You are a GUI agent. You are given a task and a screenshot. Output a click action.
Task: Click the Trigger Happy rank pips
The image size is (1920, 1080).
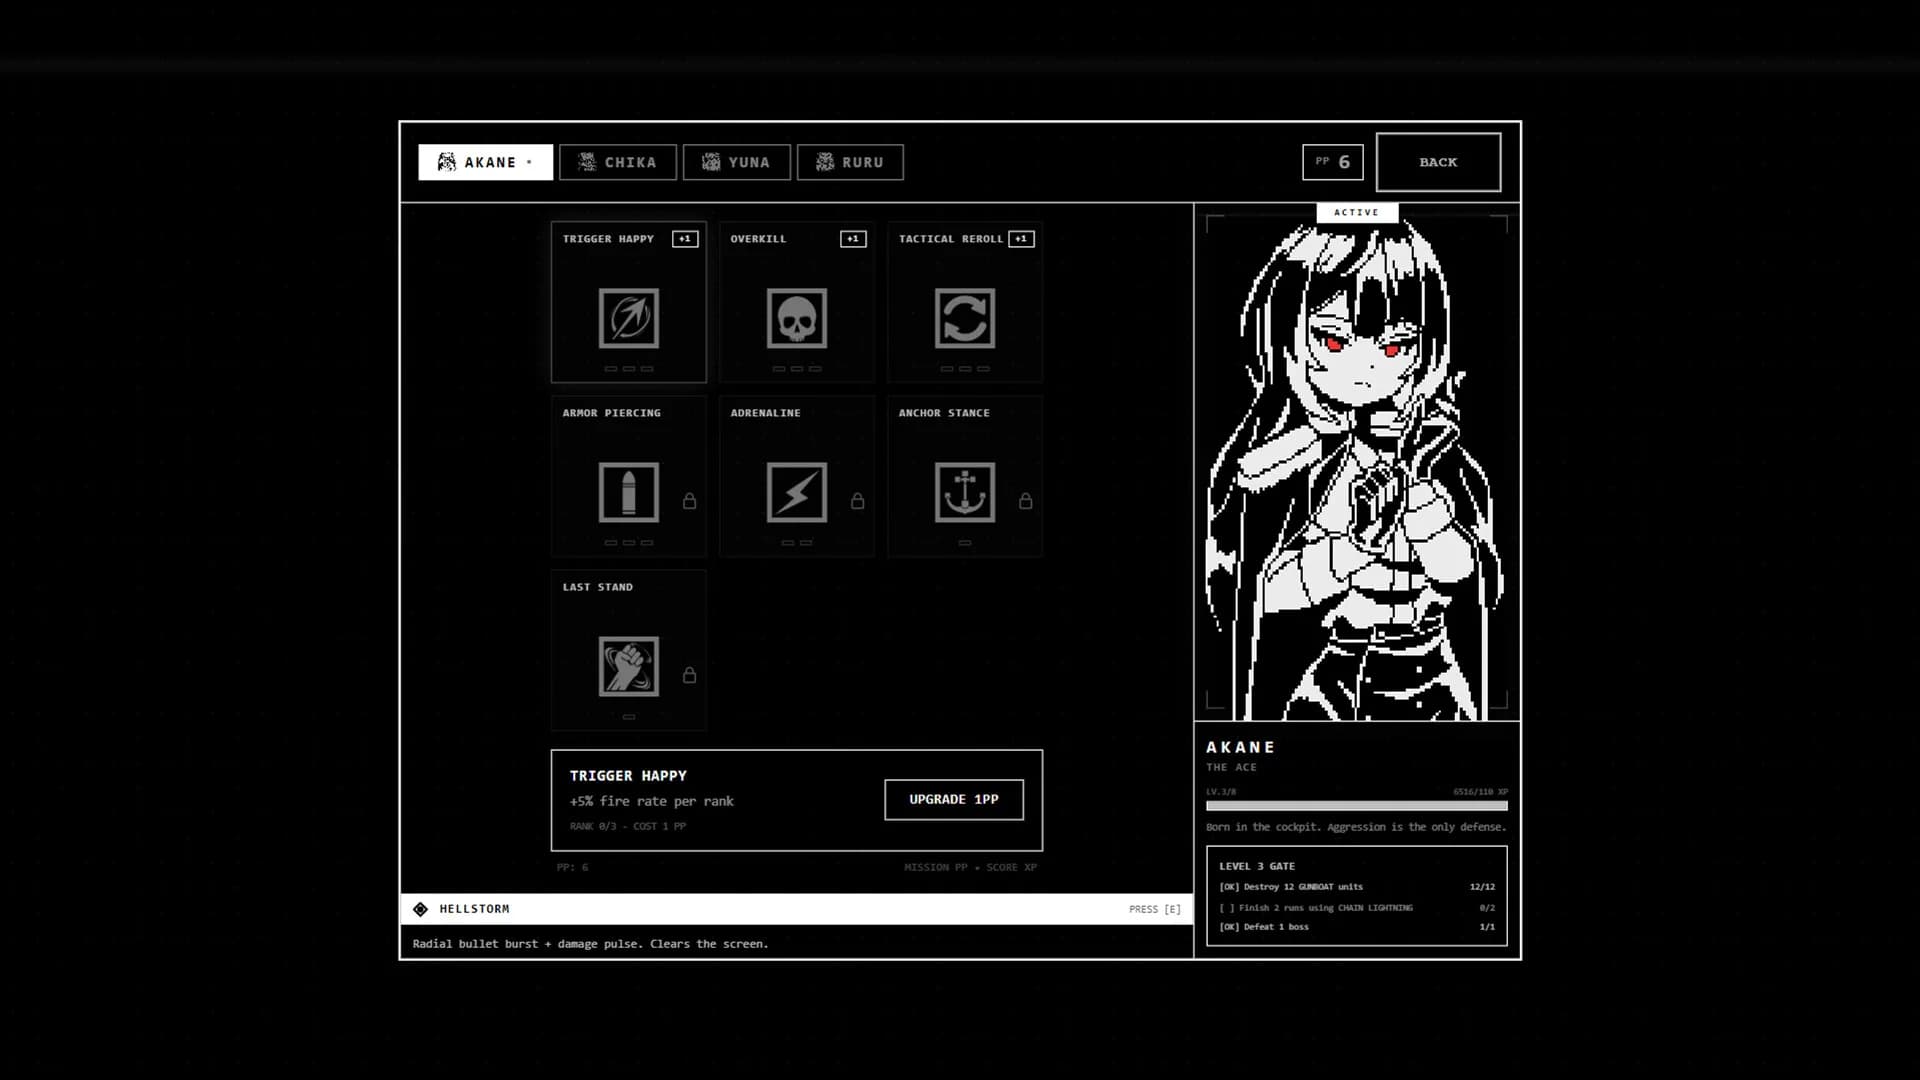point(628,369)
